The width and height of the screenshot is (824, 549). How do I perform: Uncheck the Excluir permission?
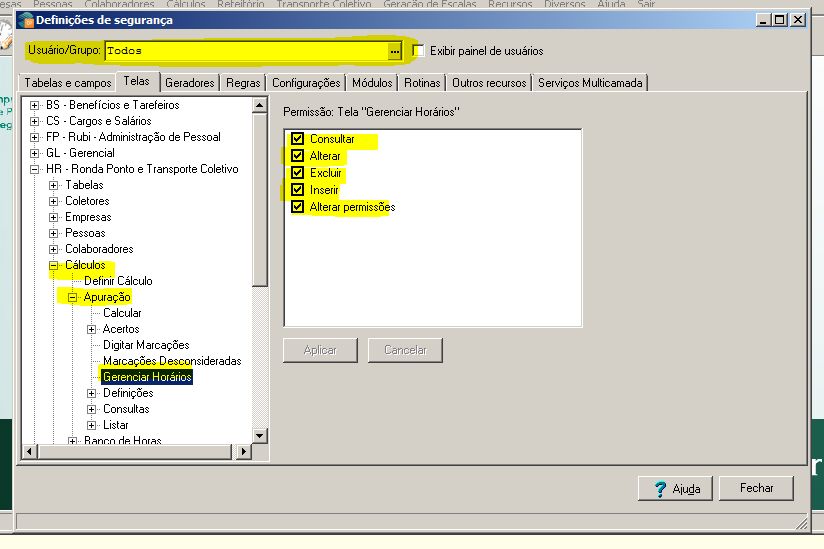pyautogui.click(x=297, y=173)
